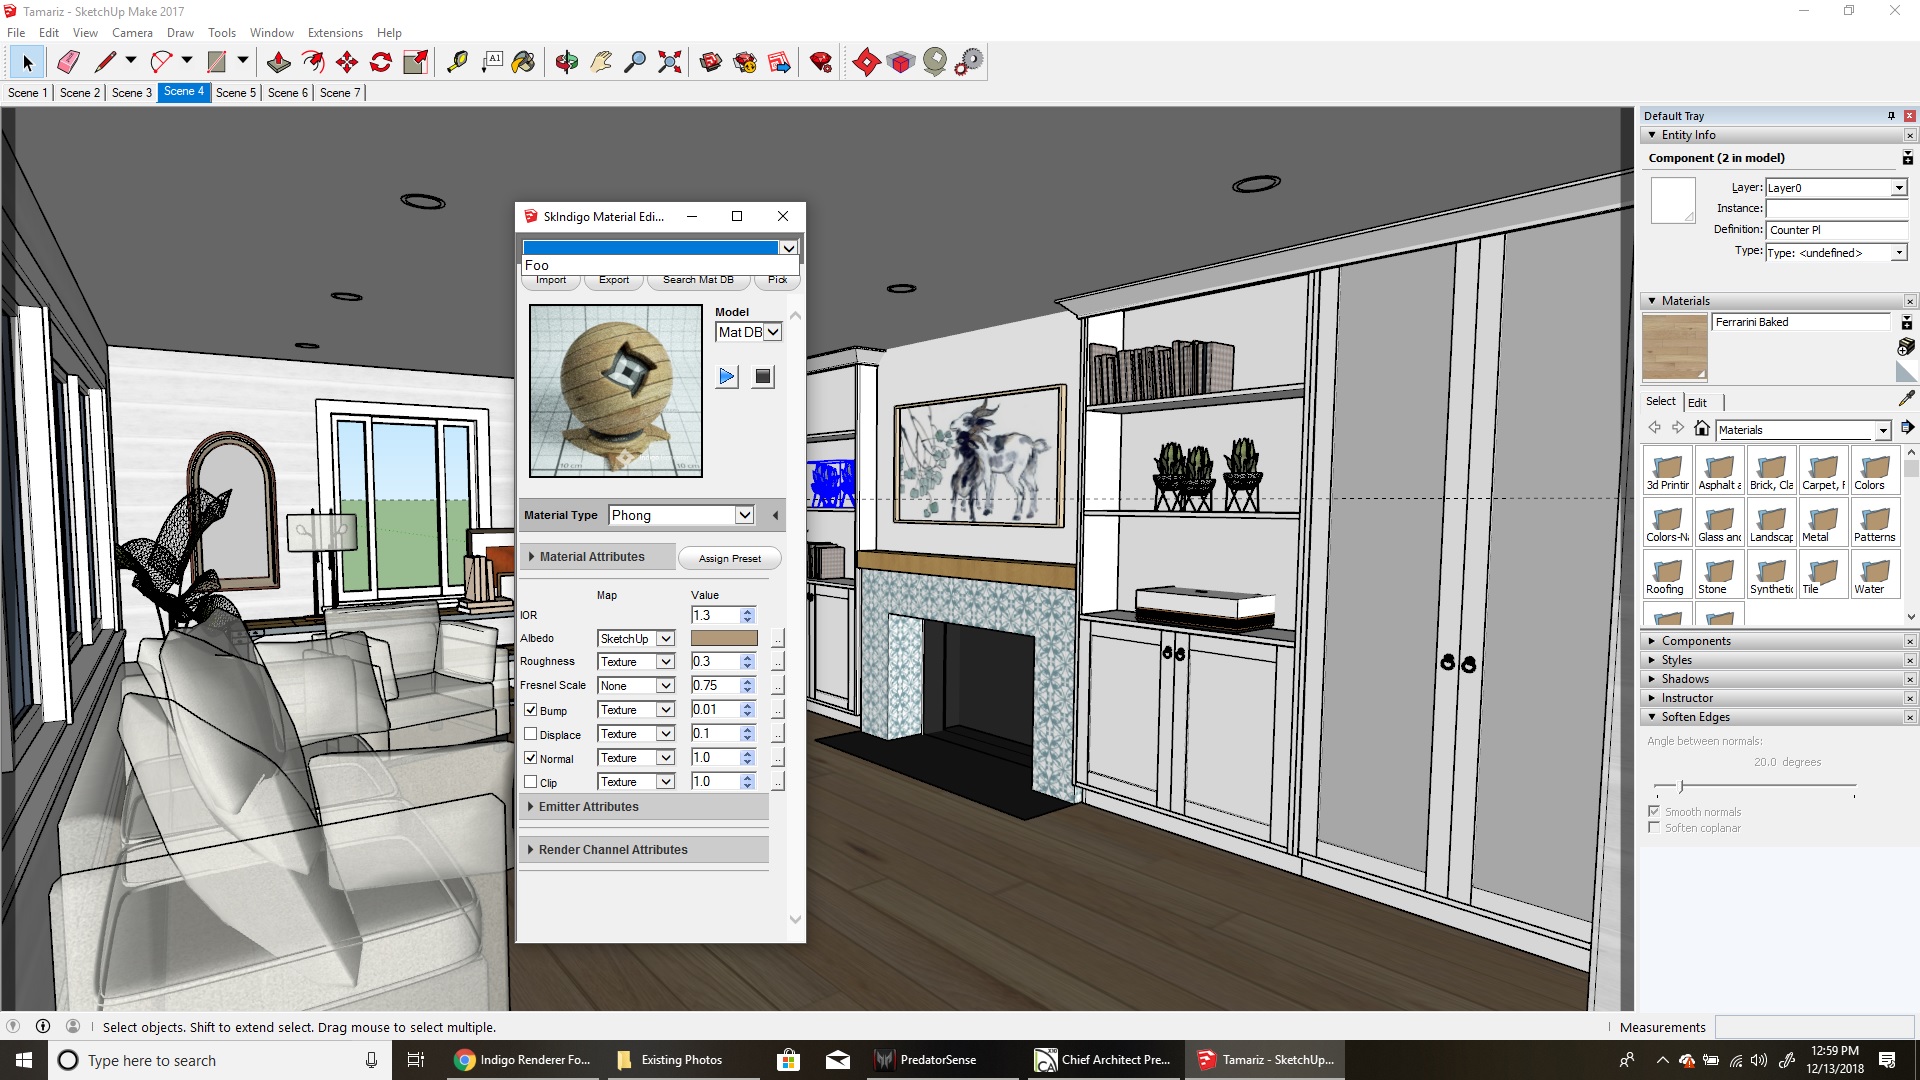Start the material preview render

pos(727,377)
